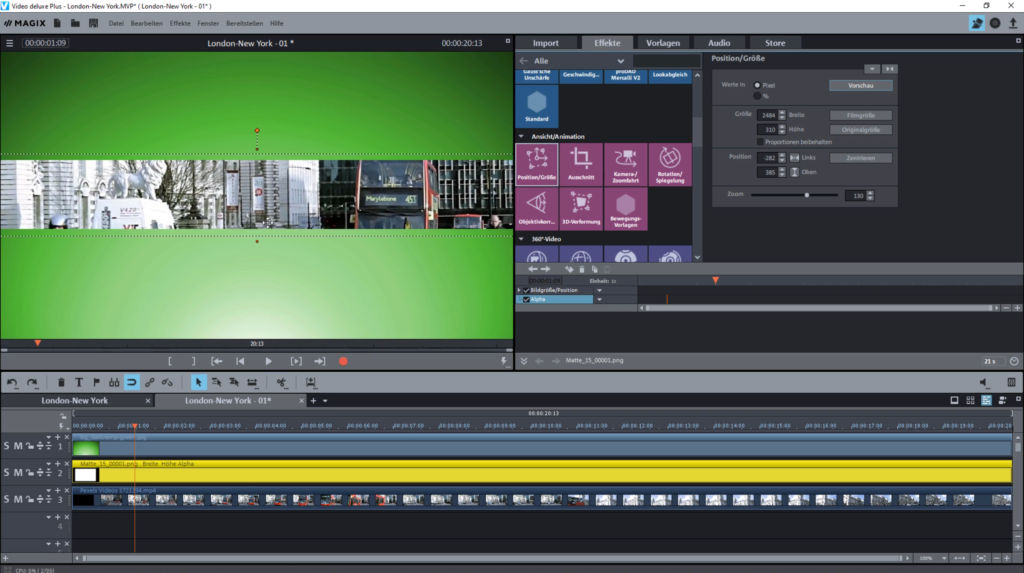Click the group objects icon
The height and width of the screenshot is (573, 1024).
[114, 382]
